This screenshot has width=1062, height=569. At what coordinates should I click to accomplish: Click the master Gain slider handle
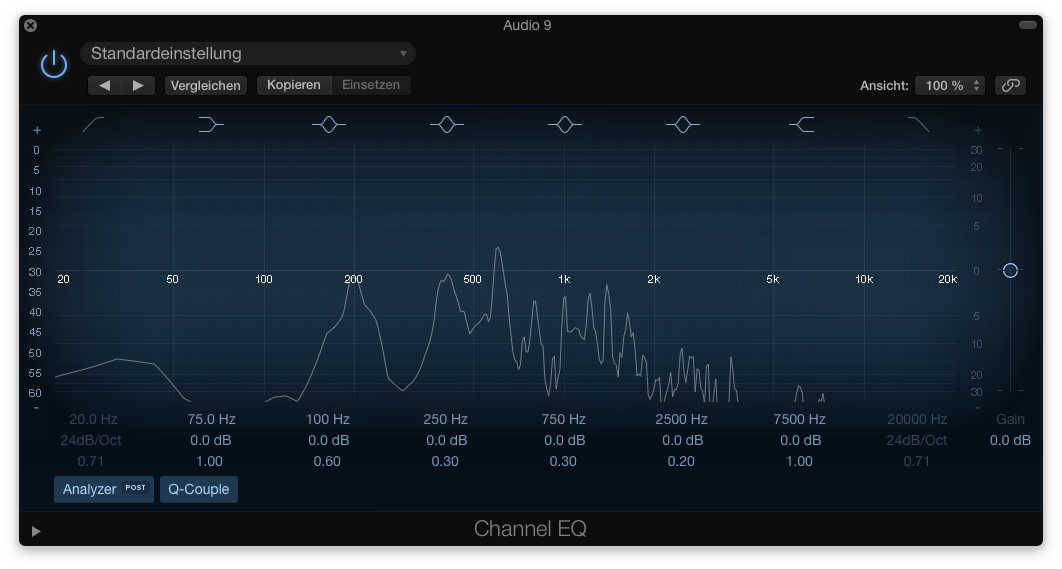click(1011, 270)
